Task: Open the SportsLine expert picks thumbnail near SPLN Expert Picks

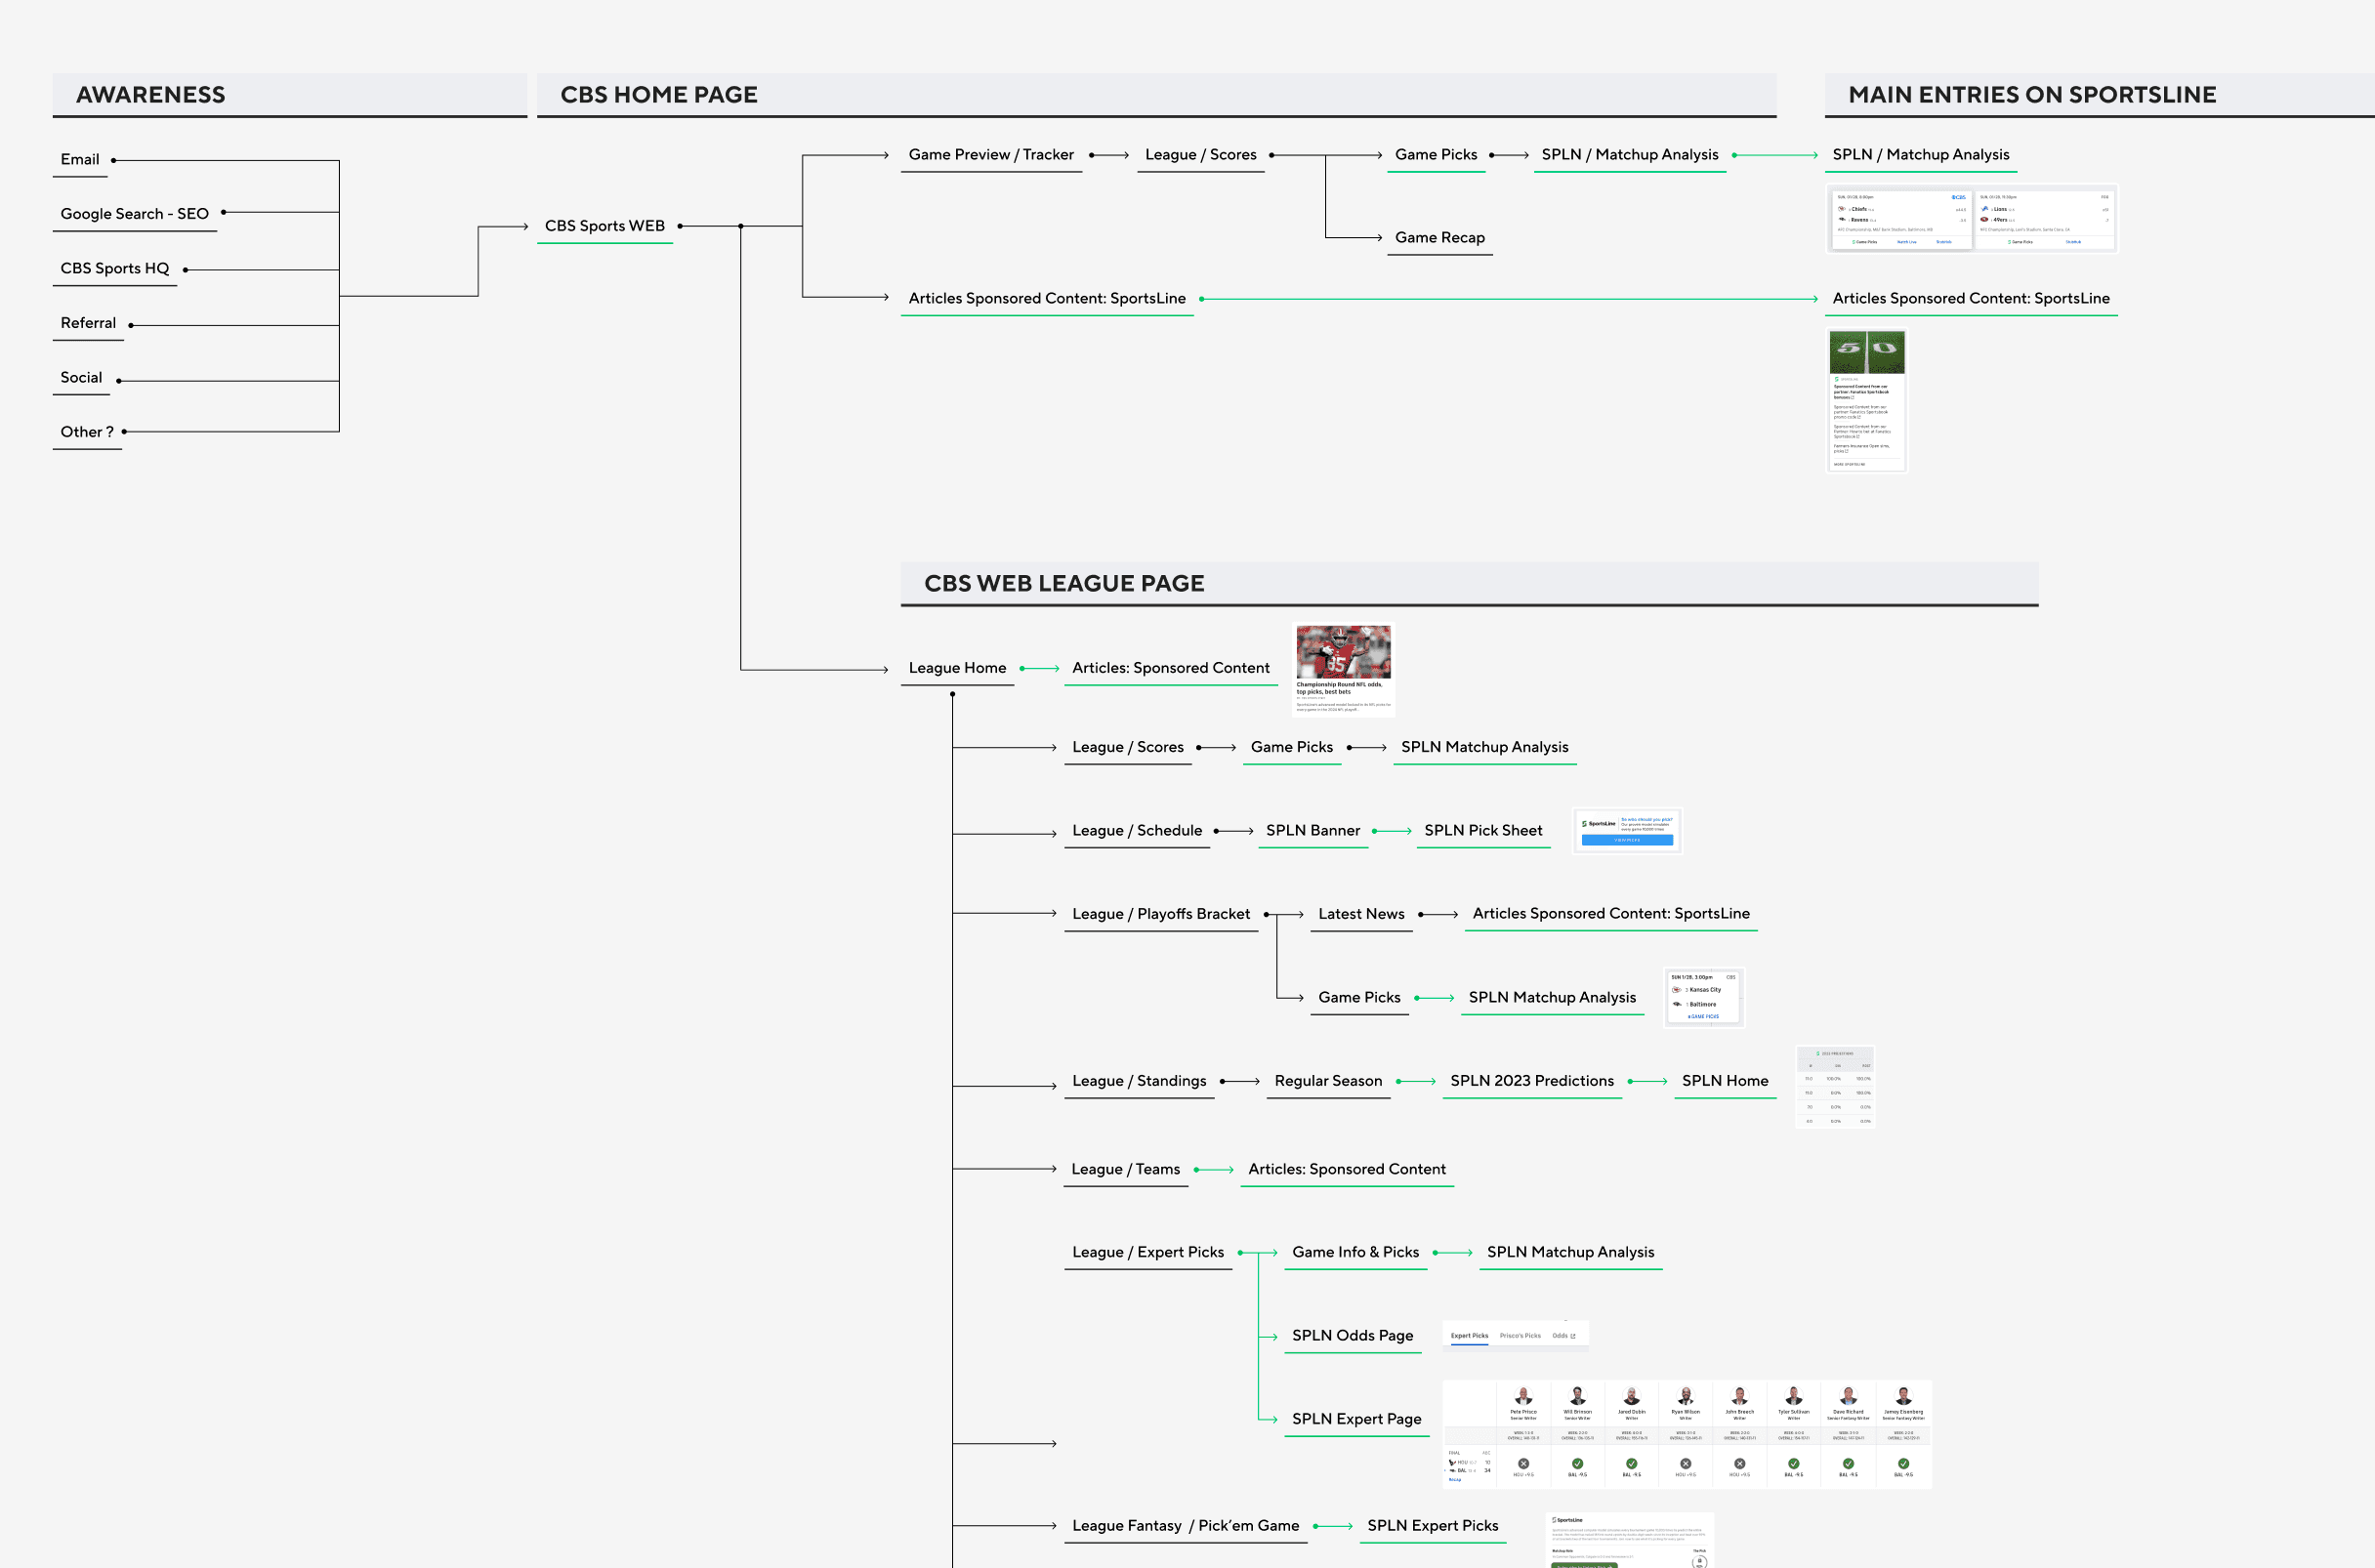Action: point(1630,1541)
